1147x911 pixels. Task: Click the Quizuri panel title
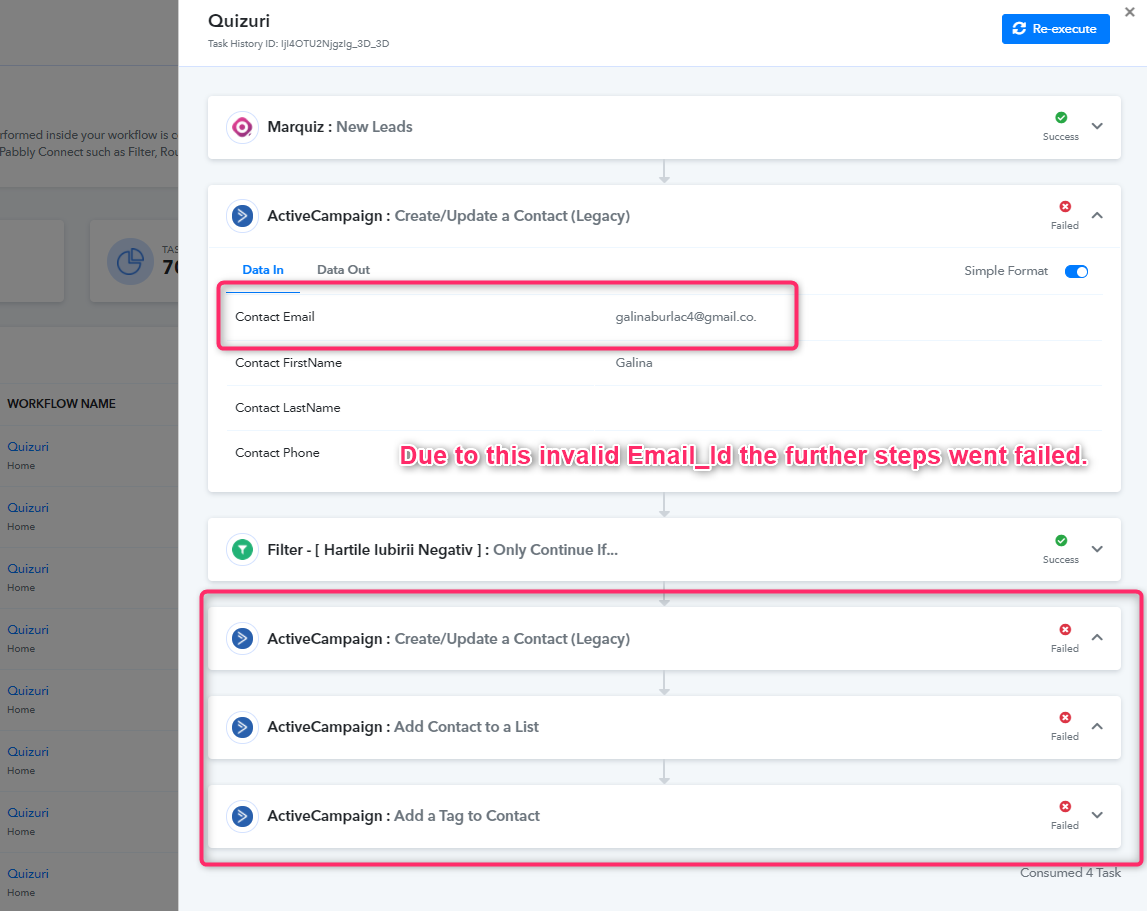click(x=238, y=21)
